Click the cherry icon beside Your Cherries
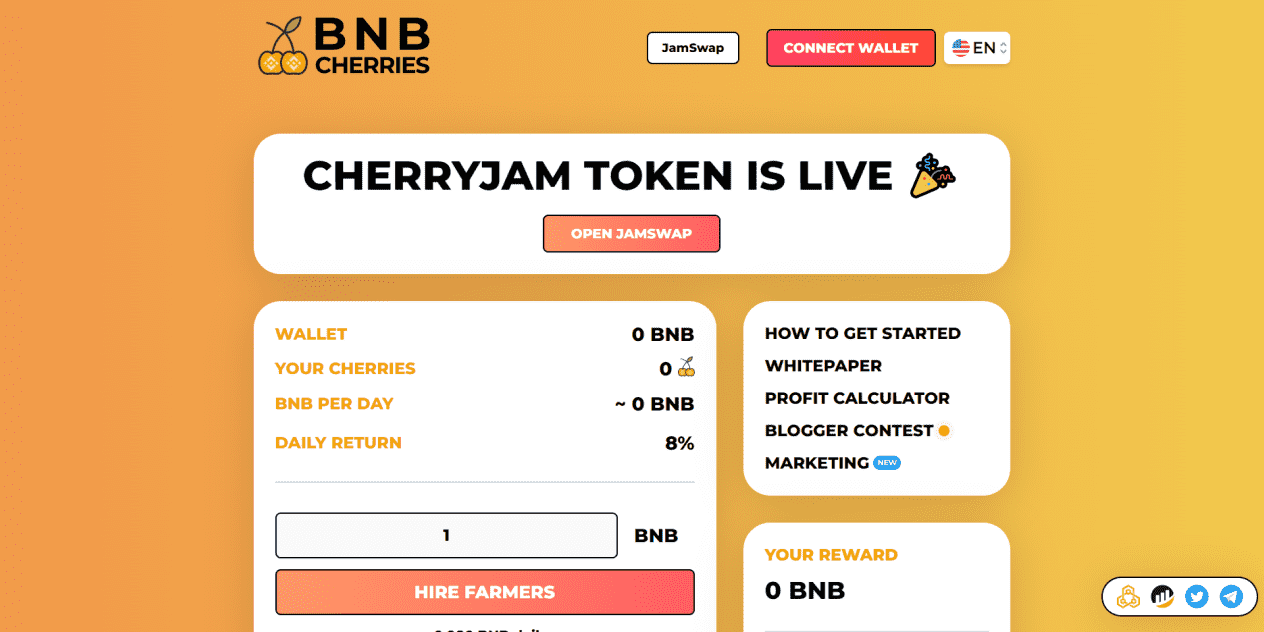 pos(686,368)
